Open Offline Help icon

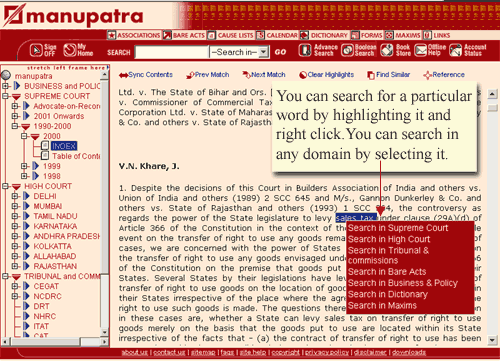(x=421, y=50)
